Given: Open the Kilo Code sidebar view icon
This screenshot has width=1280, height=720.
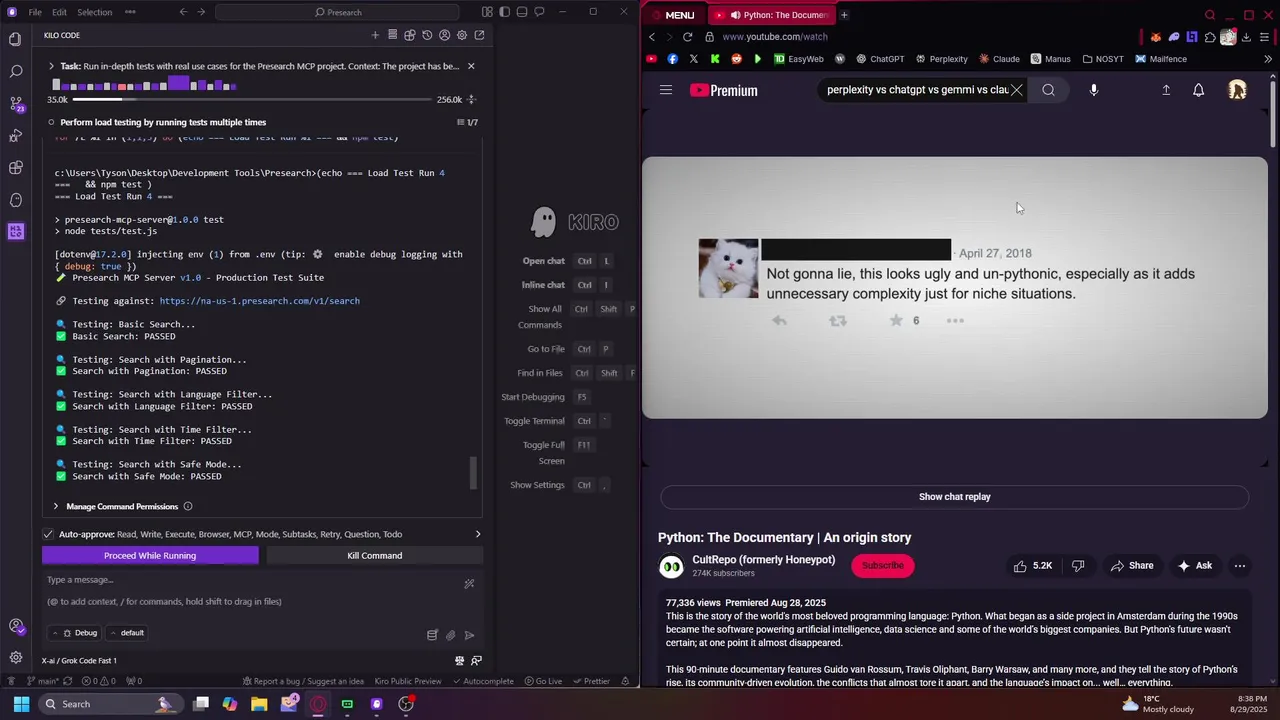Looking at the screenshot, I should click(15, 231).
